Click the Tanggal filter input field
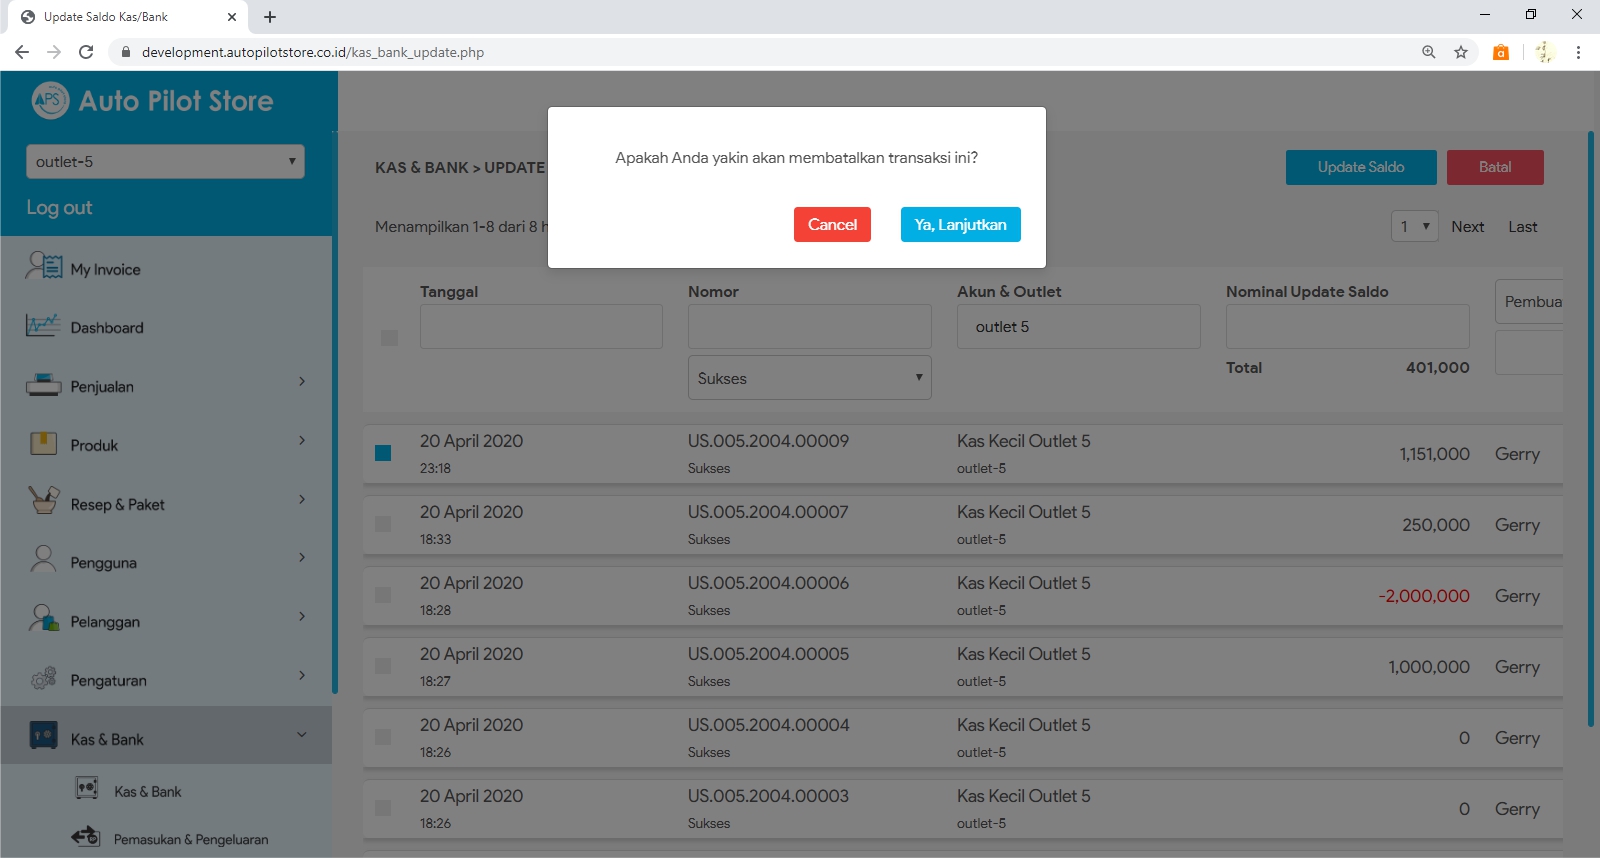This screenshot has height=858, width=1600. [x=541, y=327]
